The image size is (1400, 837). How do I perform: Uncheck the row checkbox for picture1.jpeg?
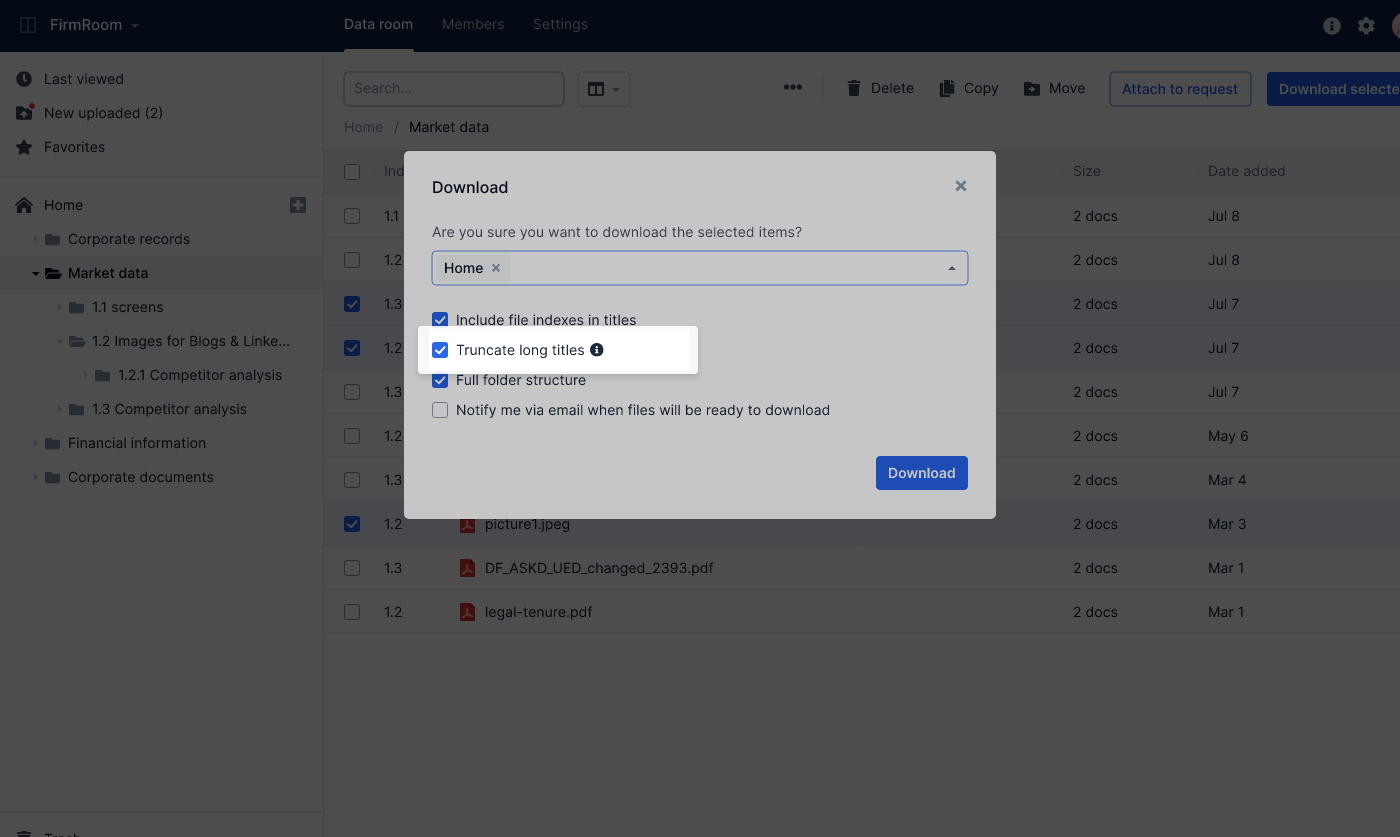pyautogui.click(x=352, y=524)
